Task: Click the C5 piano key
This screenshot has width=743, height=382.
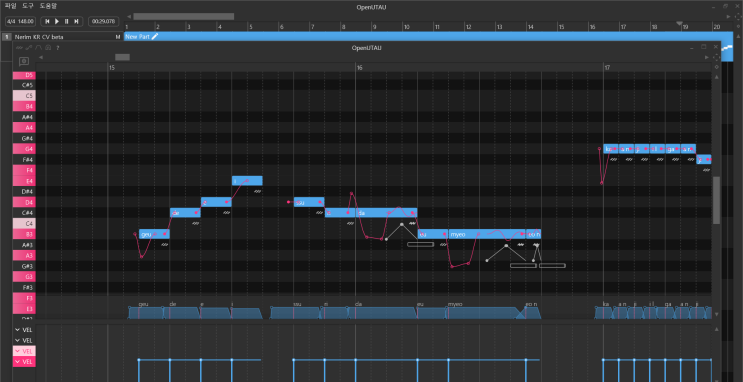Action: point(24,96)
